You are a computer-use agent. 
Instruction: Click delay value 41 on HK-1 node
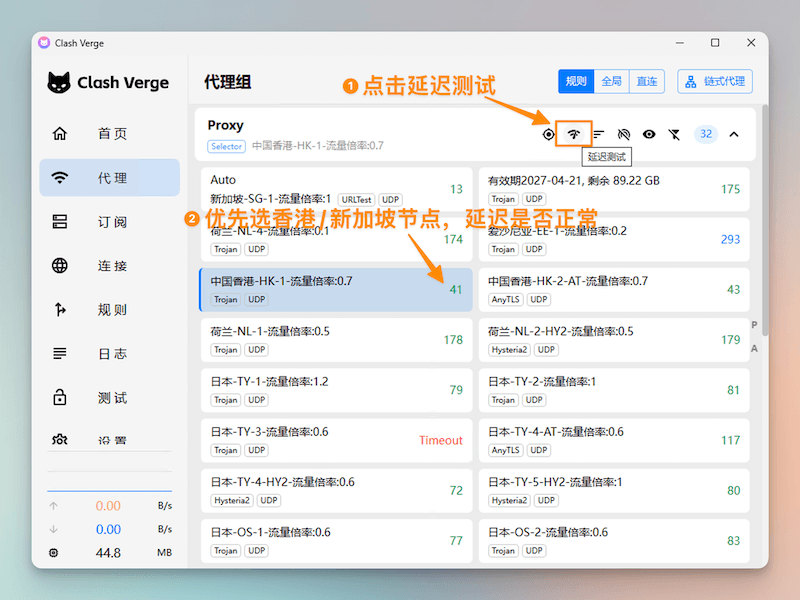(x=456, y=290)
